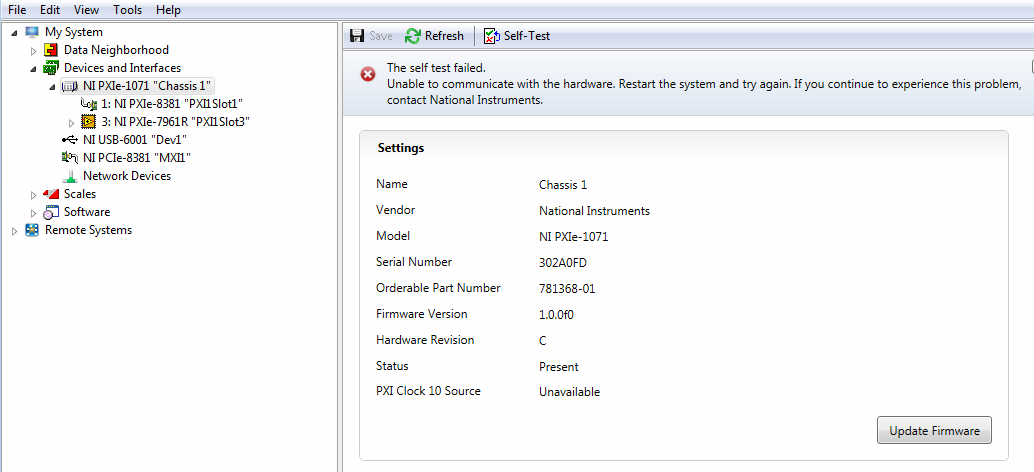The height and width of the screenshot is (472, 1034).
Task: Click the Update Firmware button
Action: tap(934, 431)
